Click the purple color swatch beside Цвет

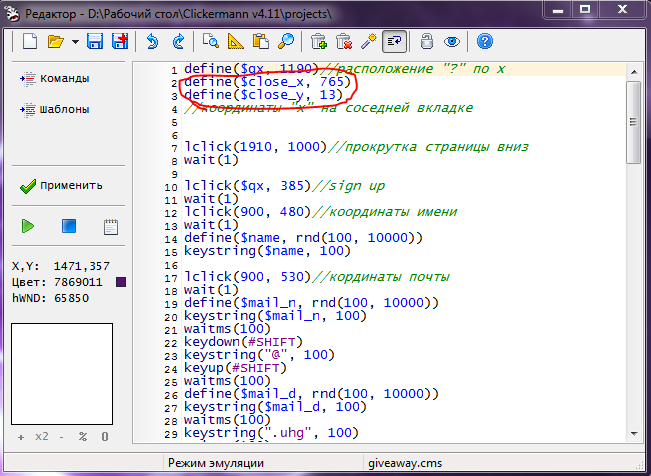tap(121, 282)
